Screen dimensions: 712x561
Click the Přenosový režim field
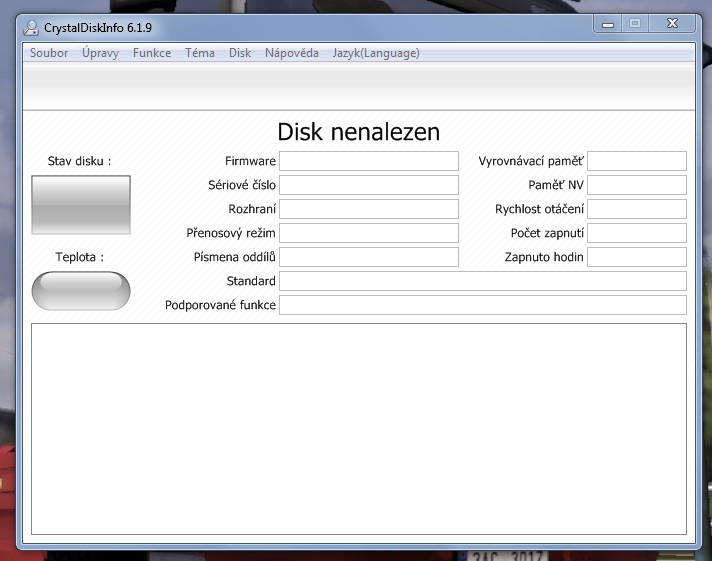(368, 233)
